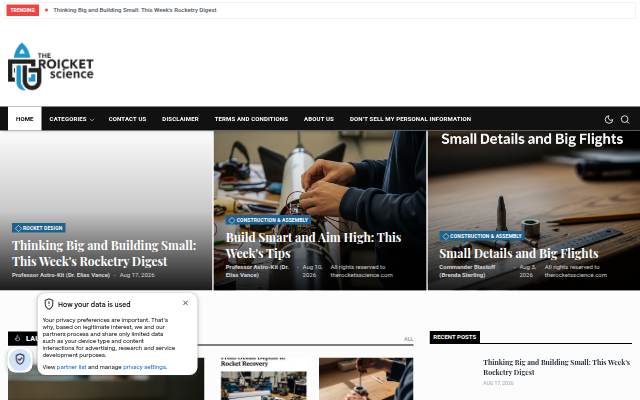Viewport: 640px width, 400px height.
Task: Click the red Trending label
Action: 22,10
